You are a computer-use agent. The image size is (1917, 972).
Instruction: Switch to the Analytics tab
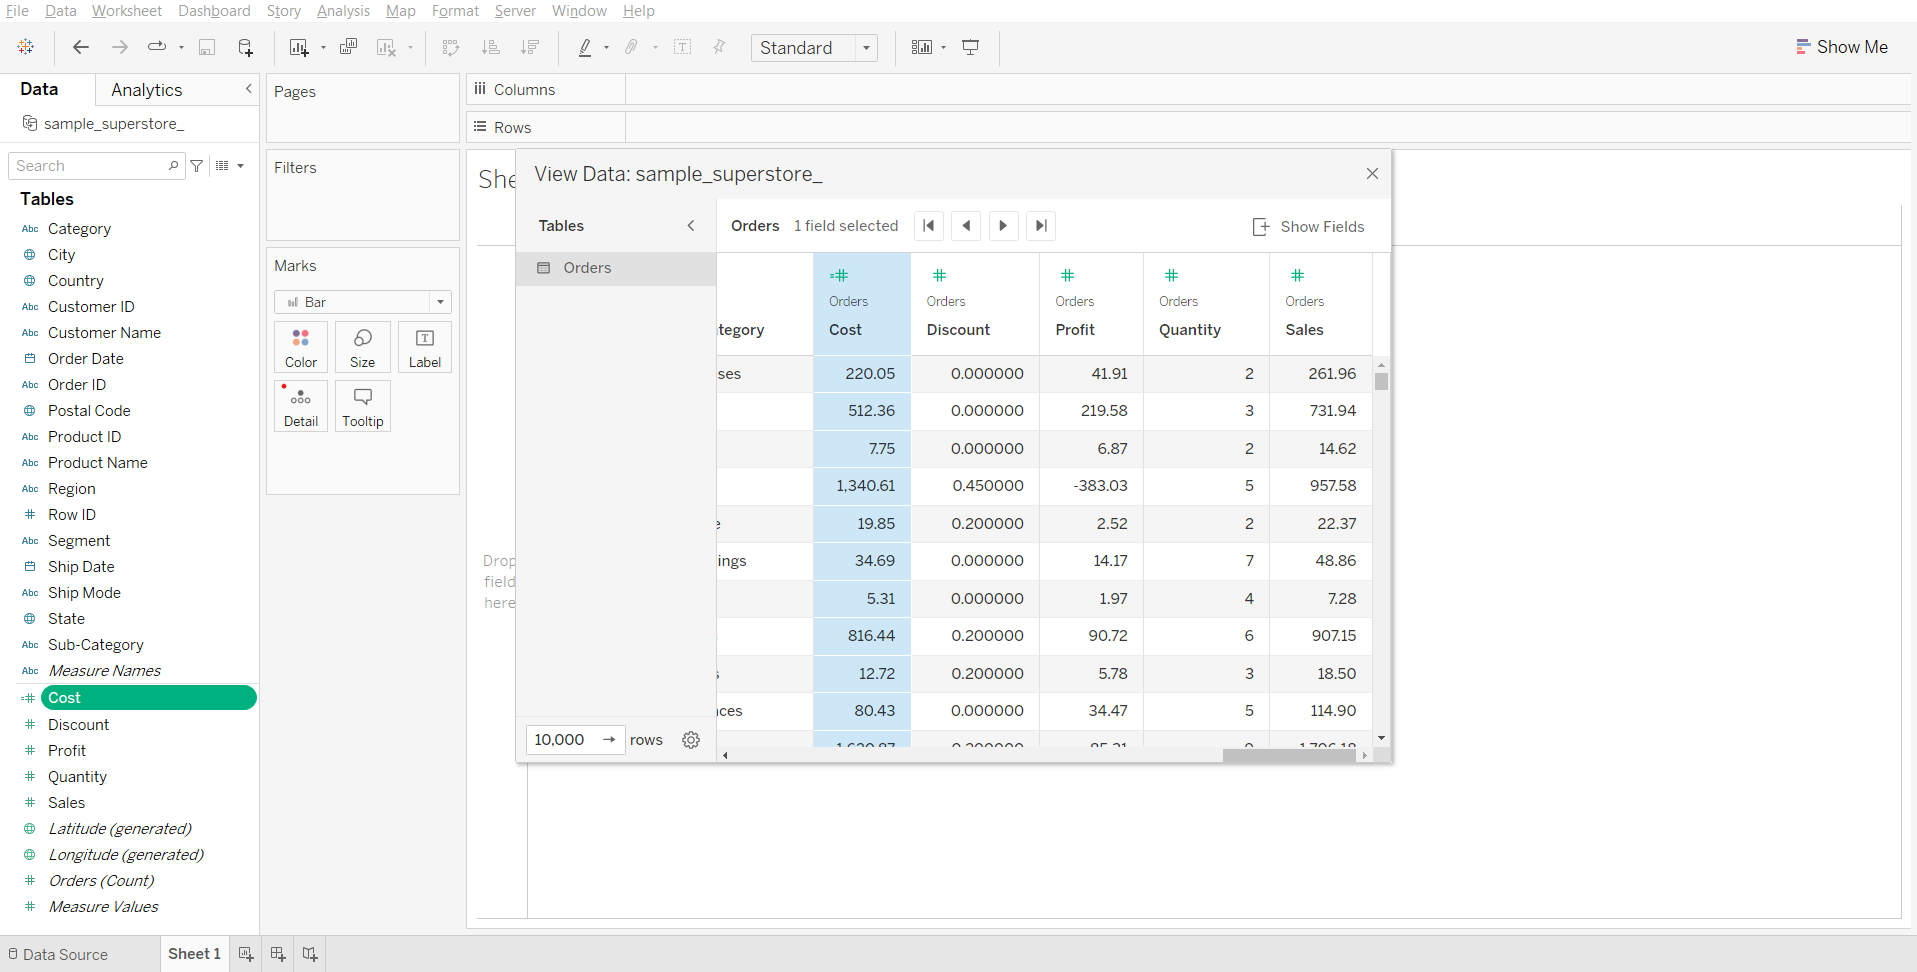(x=147, y=90)
